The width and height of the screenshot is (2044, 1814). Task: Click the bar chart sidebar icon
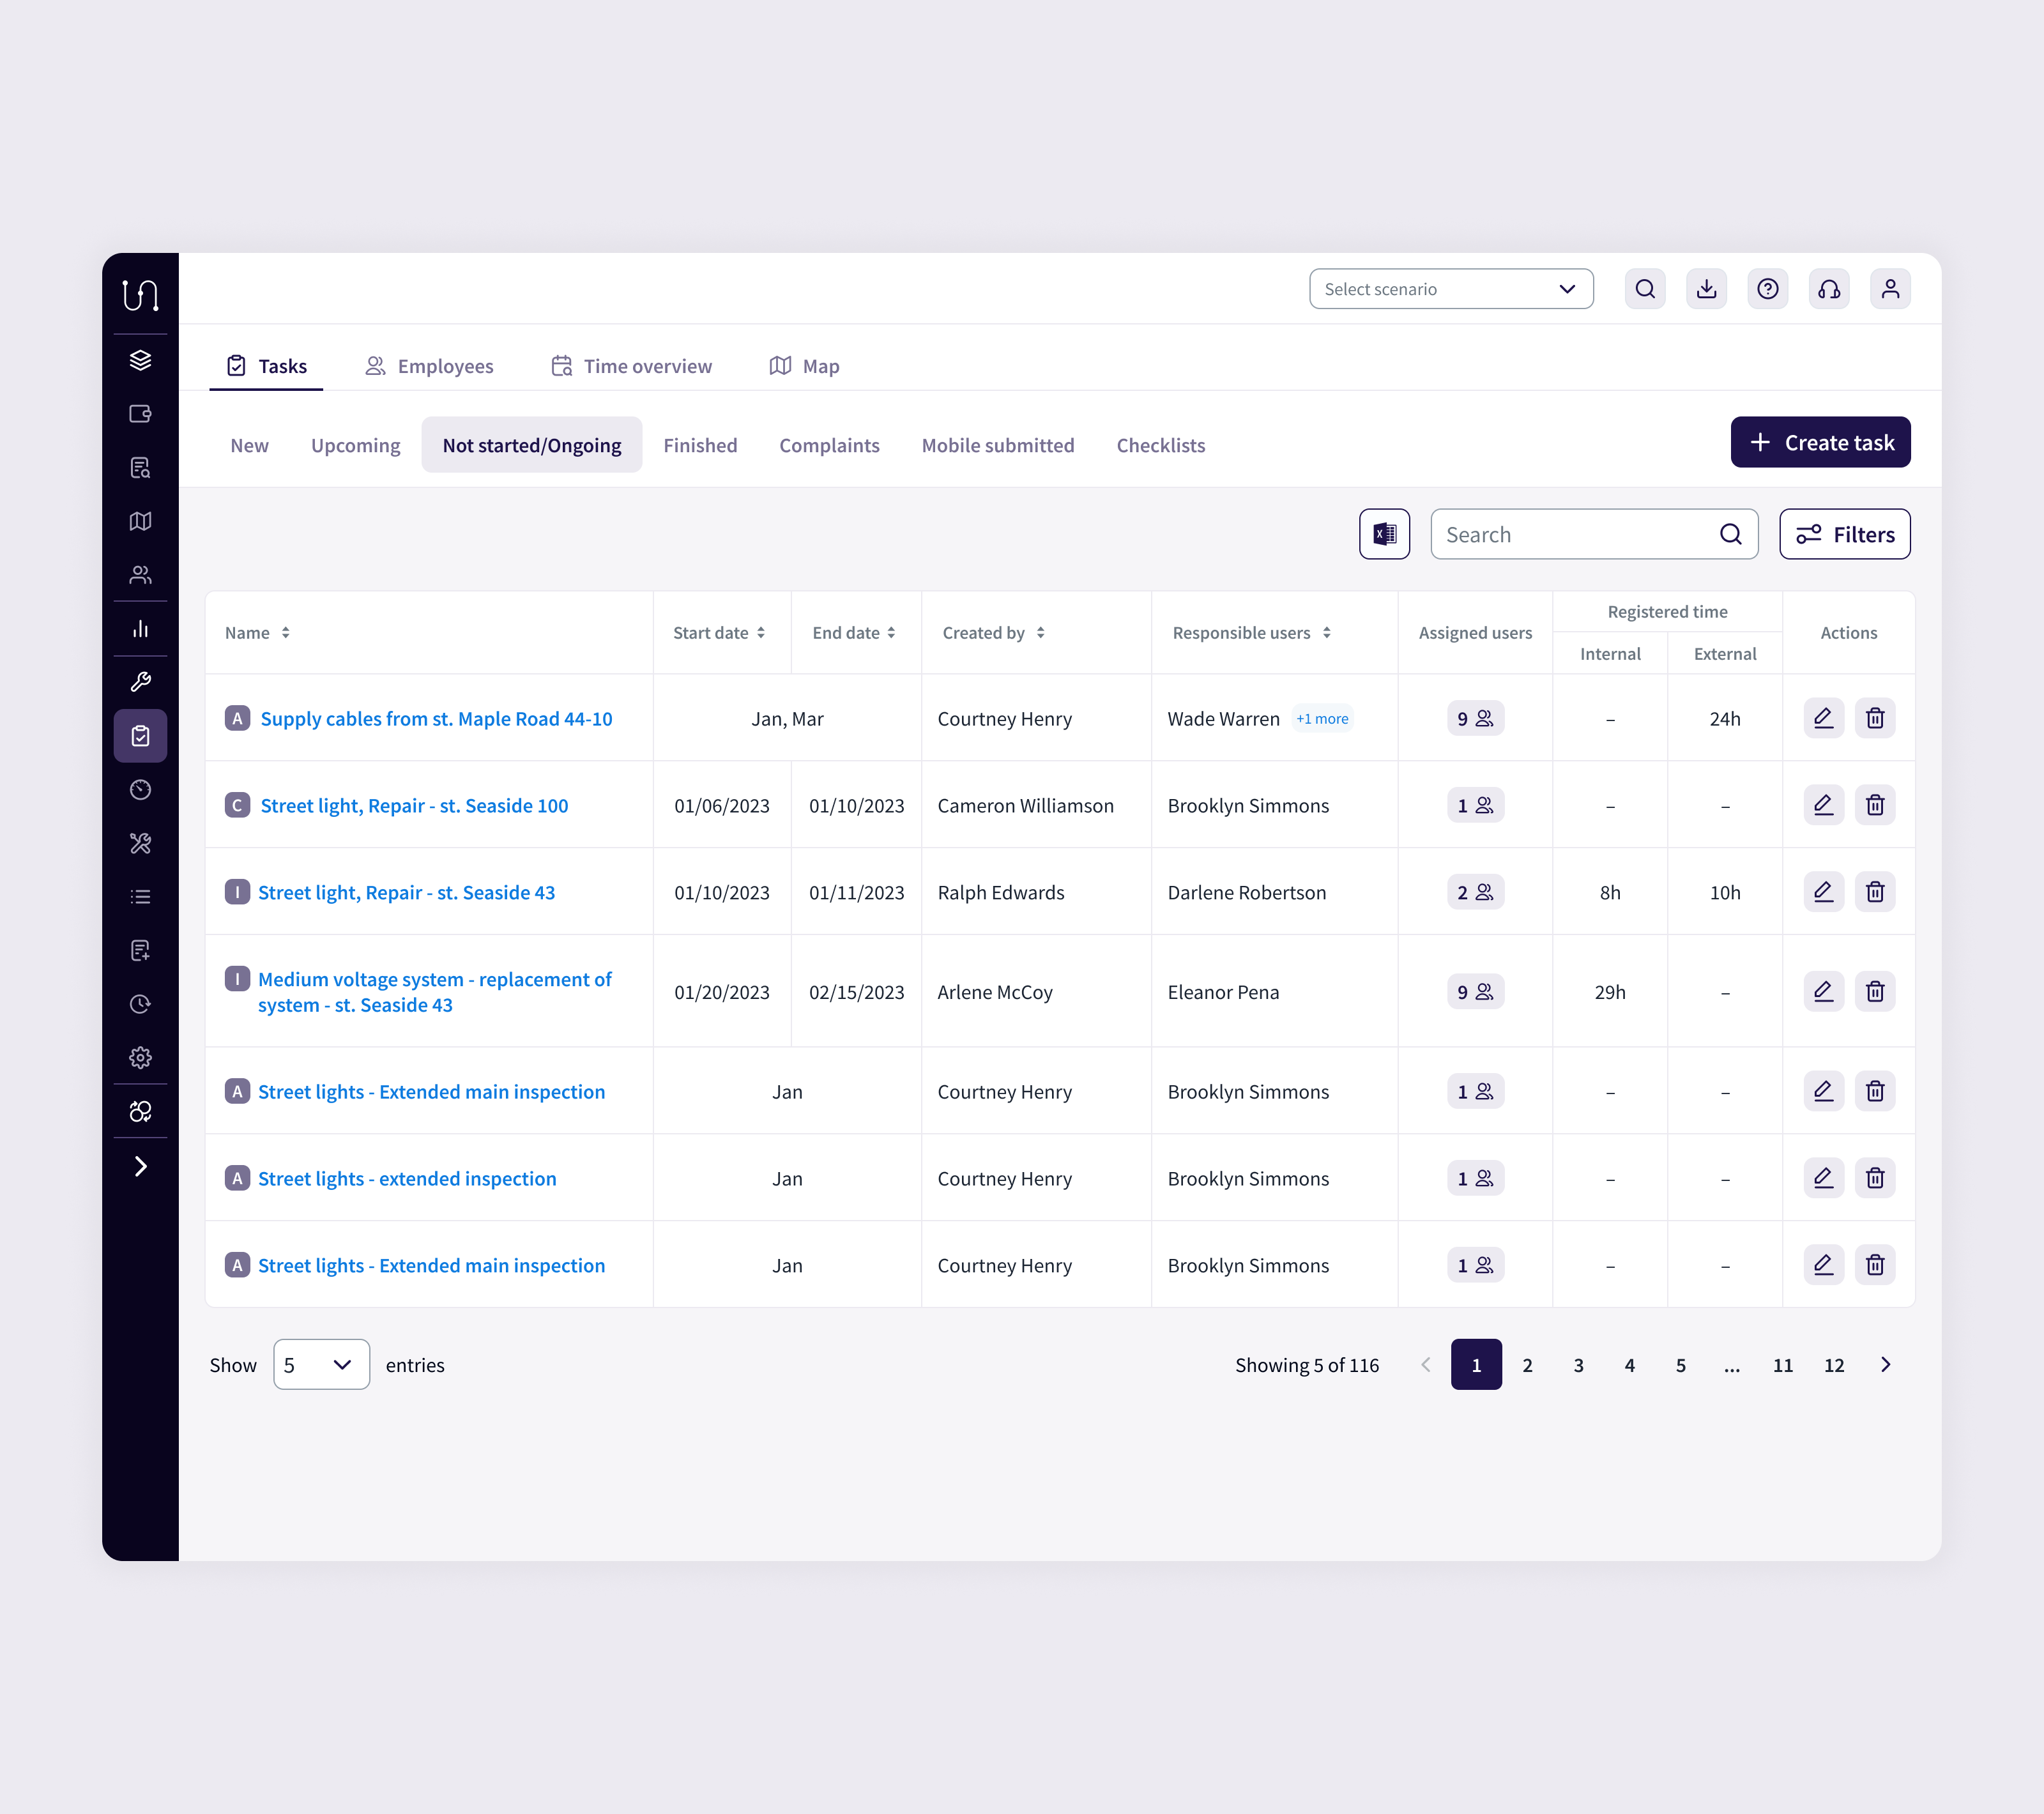pyautogui.click(x=140, y=629)
